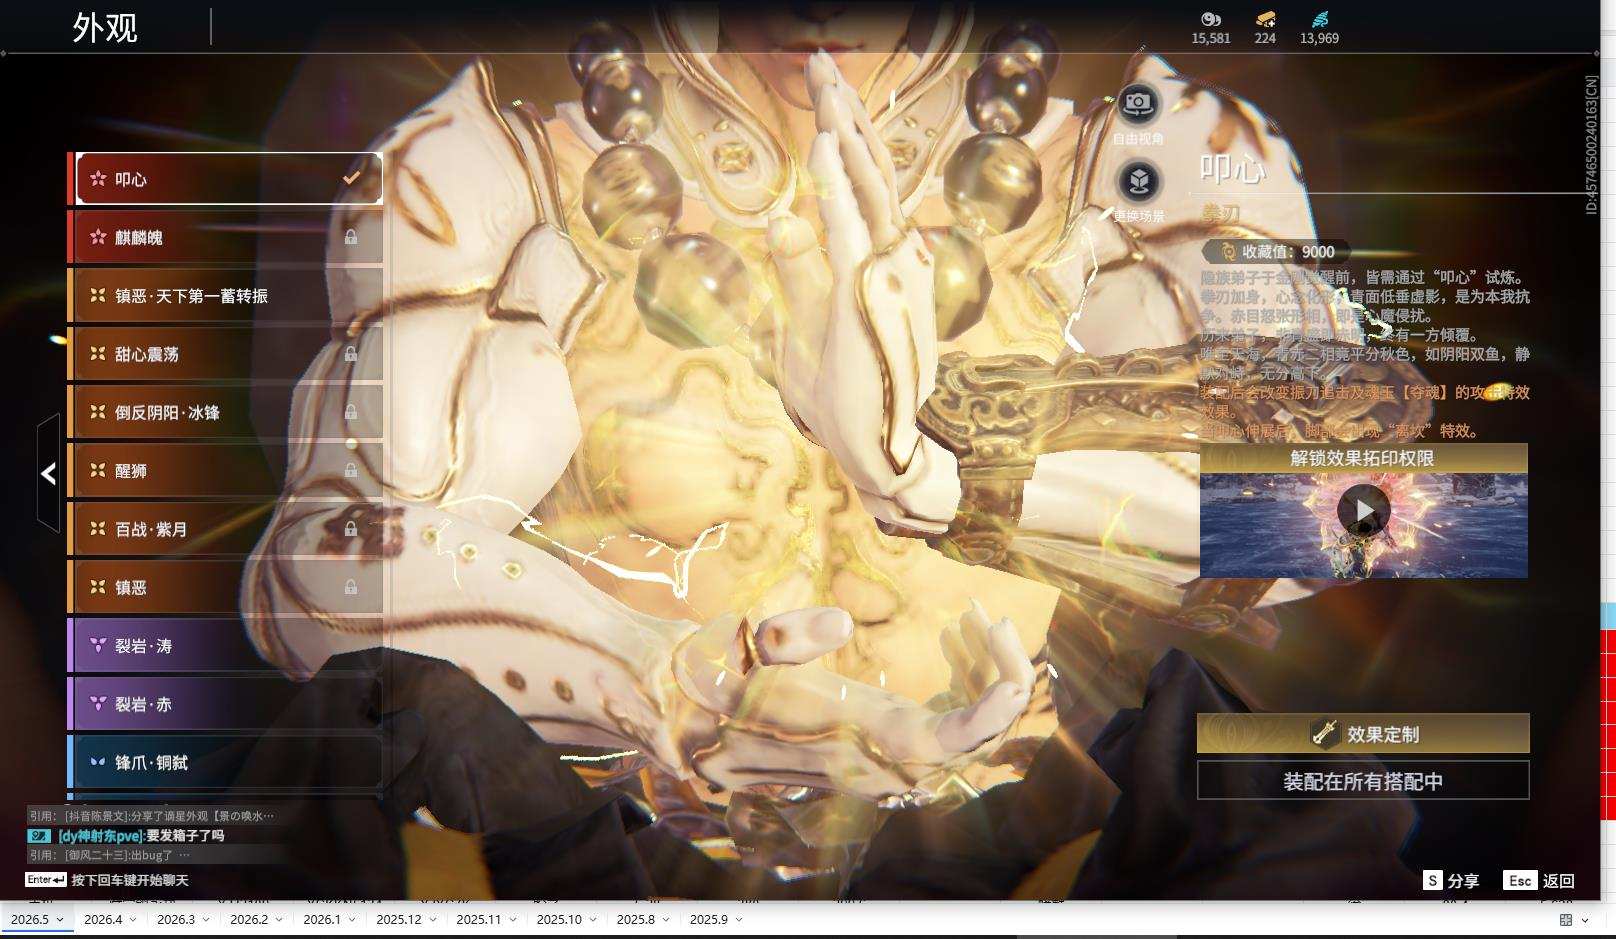Screen dimensions: 1616x939
Task: Click the lock icon on 倒反阴阳·冰锋
Action: point(351,412)
